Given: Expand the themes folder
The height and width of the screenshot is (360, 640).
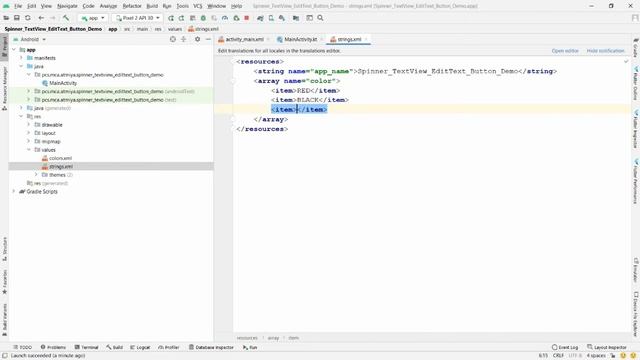Looking at the screenshot, I should tap(36, 175).
